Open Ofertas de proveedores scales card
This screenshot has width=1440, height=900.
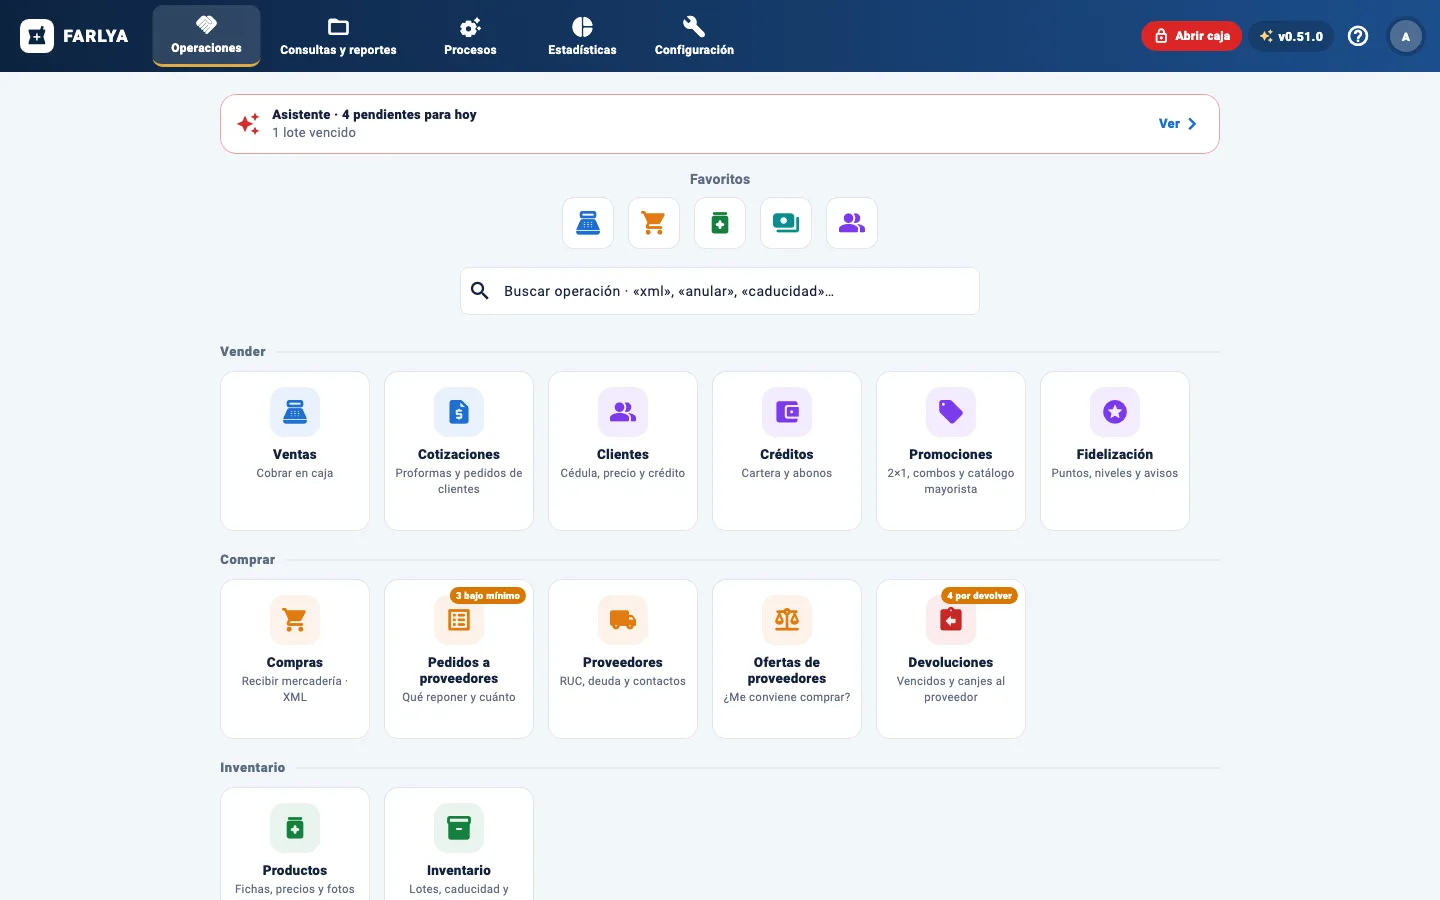point(787,659)
